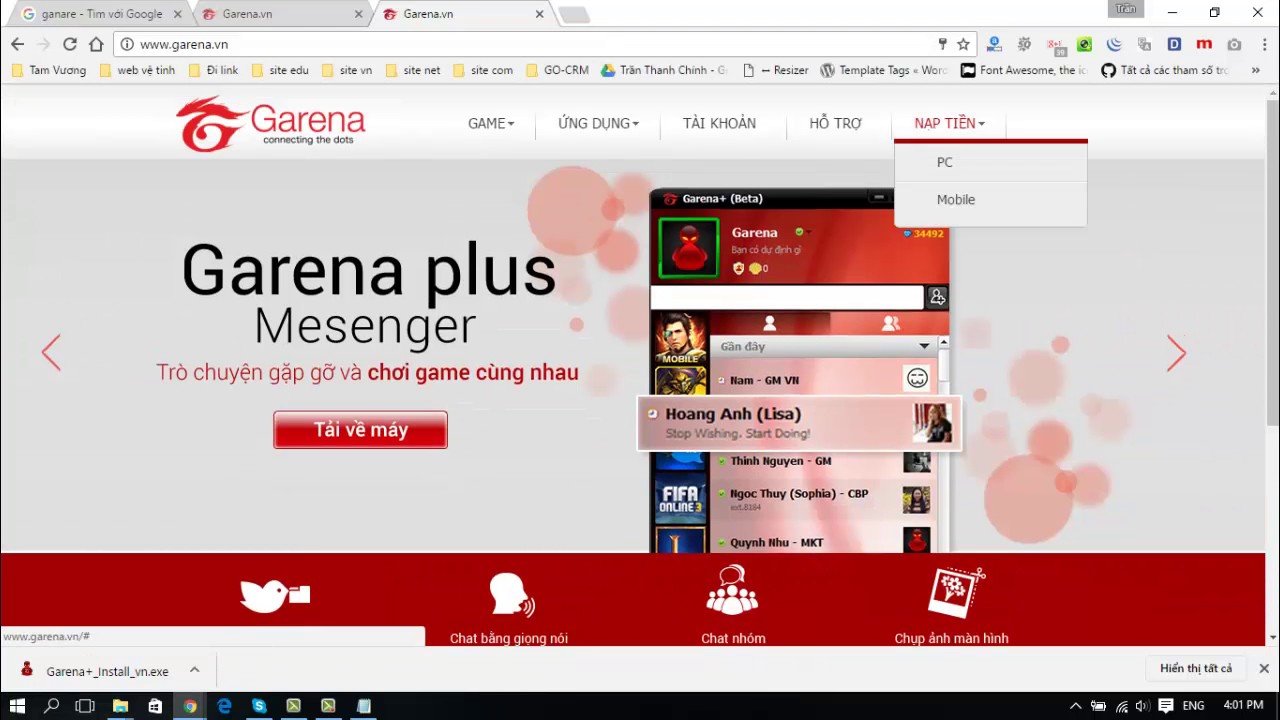Image resolution: width=1280 pixels, height=720 pixels.
Task: Show the previous slide with the left arrow
Action: (x=51, y=352)
